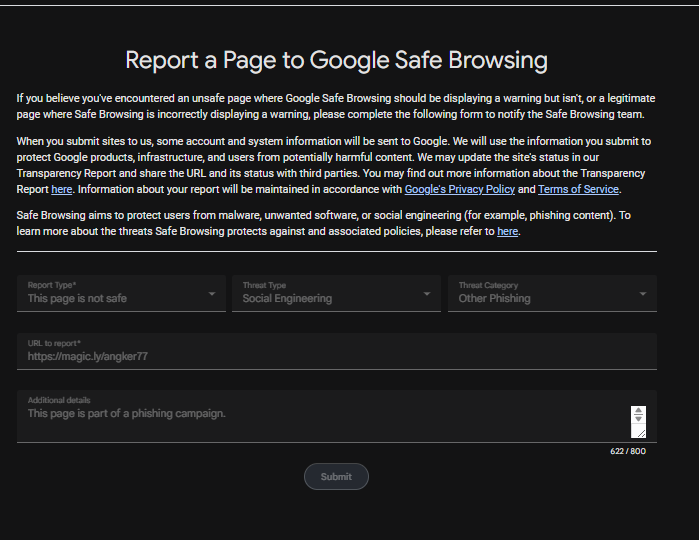Click the Additional details text area
Viewport: 699px width, 540px height.
click(x=337, y=416)
